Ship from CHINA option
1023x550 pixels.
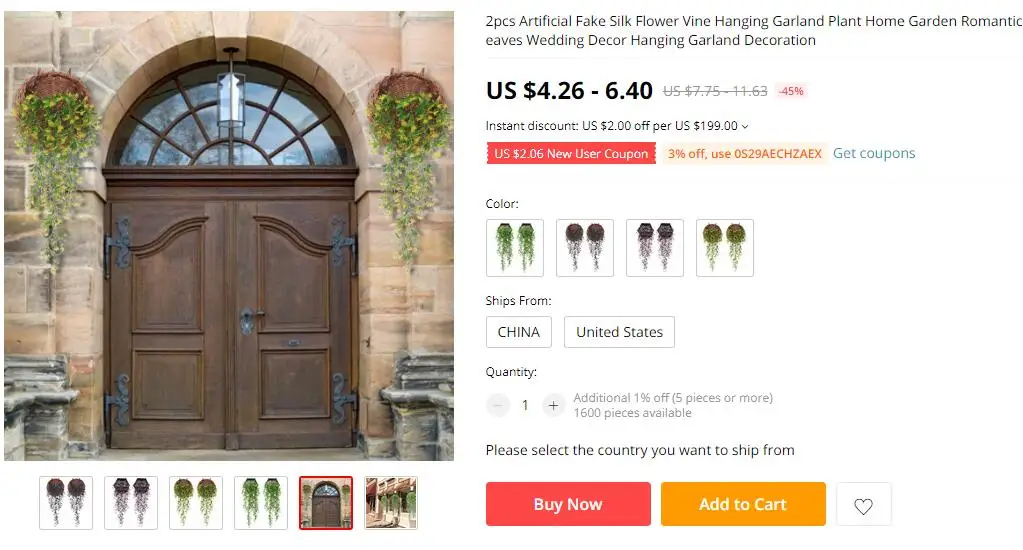point(519,332)
